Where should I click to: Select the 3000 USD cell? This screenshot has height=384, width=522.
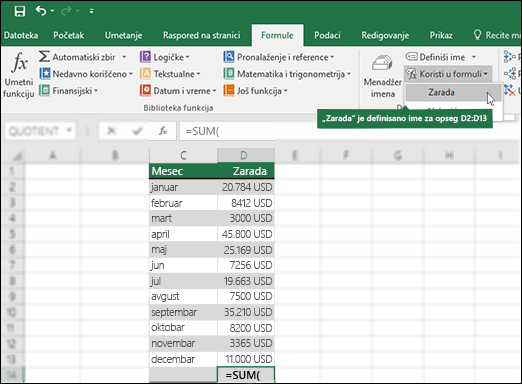(x=246, y=218)
